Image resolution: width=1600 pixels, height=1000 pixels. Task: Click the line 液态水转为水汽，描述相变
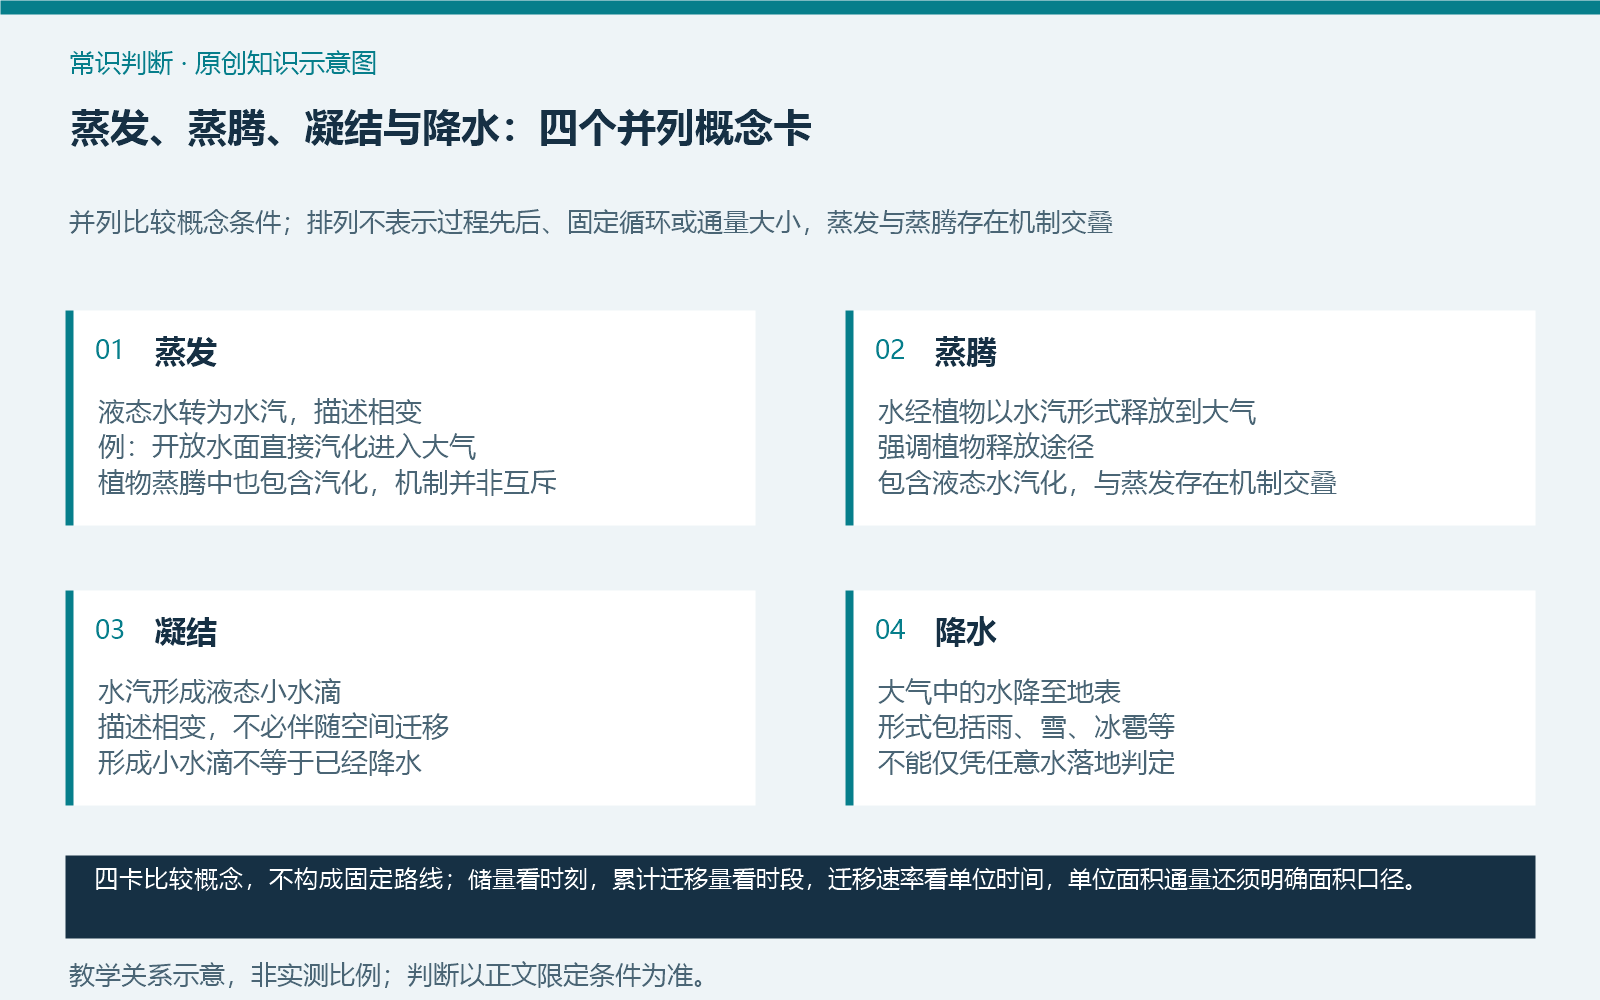tap(260, 411)
